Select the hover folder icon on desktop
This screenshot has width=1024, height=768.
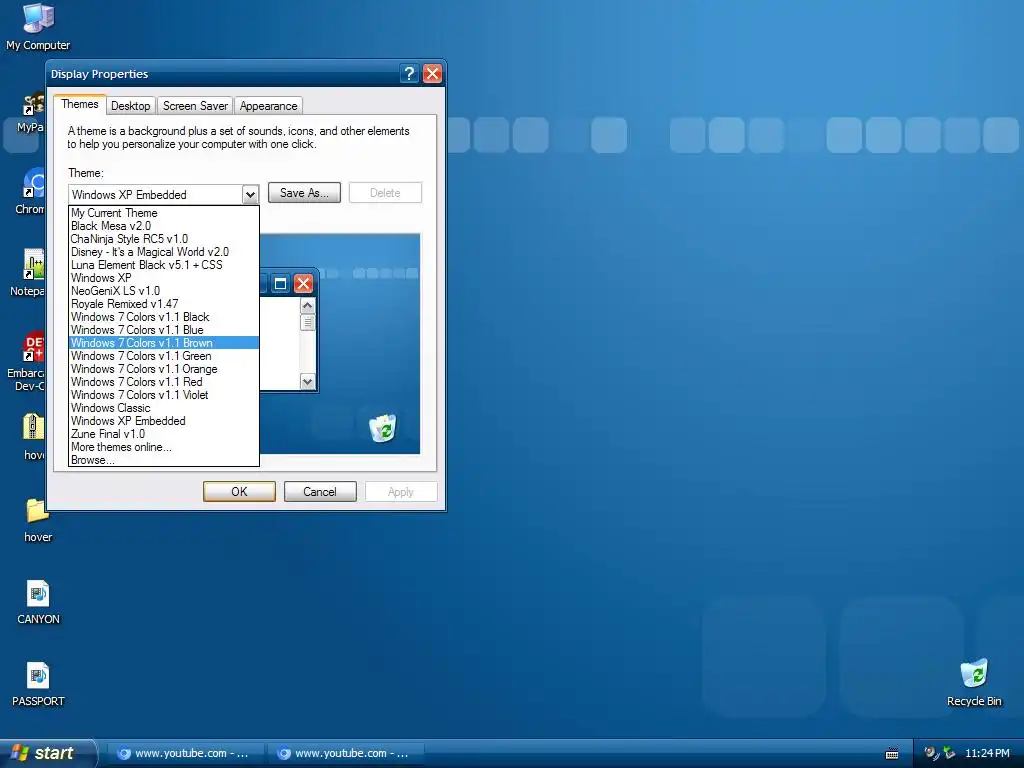pos(38,520)
